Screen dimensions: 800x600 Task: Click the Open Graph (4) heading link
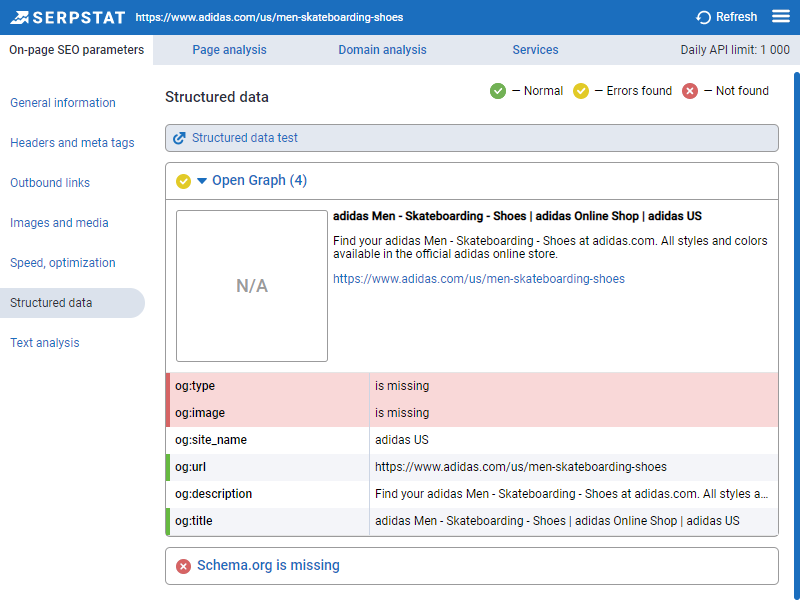(x=260, y=181)
